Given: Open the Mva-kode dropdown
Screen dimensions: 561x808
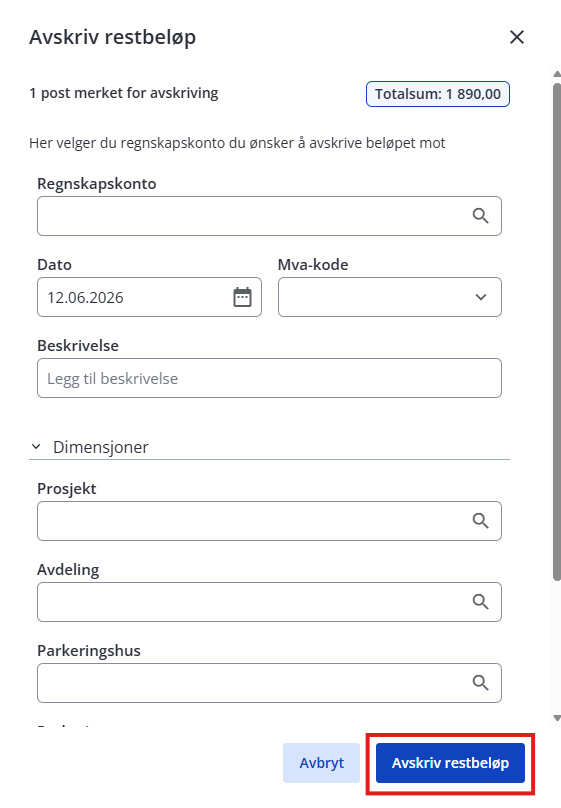Looking at the screenshot, I should (389, 297).
